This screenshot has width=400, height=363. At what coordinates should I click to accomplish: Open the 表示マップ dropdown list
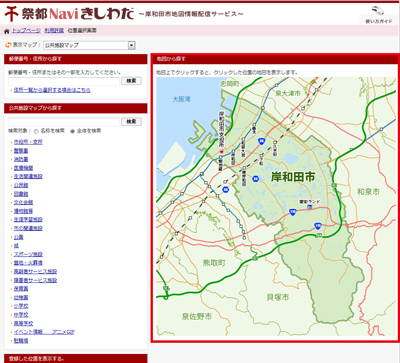[x=89, y=45]
